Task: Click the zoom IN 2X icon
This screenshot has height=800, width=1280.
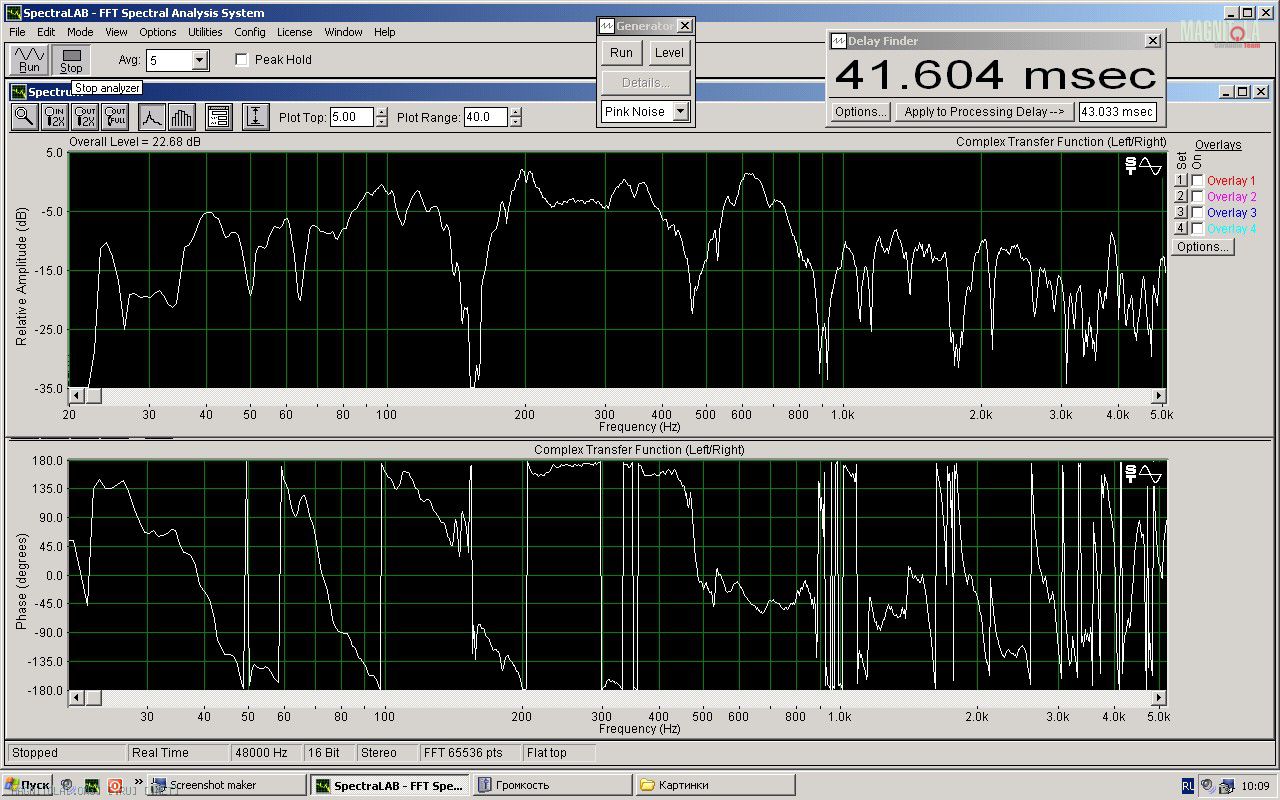Action: pyautogui.click(x=55, y=117)
